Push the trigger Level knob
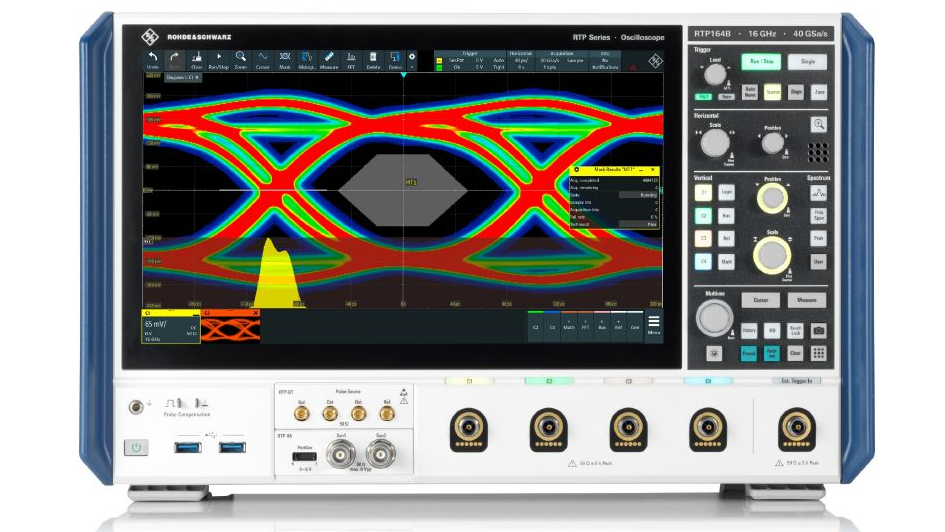This screenshot has height=532, width=945. pyautogui.click(x=715, y=75)
